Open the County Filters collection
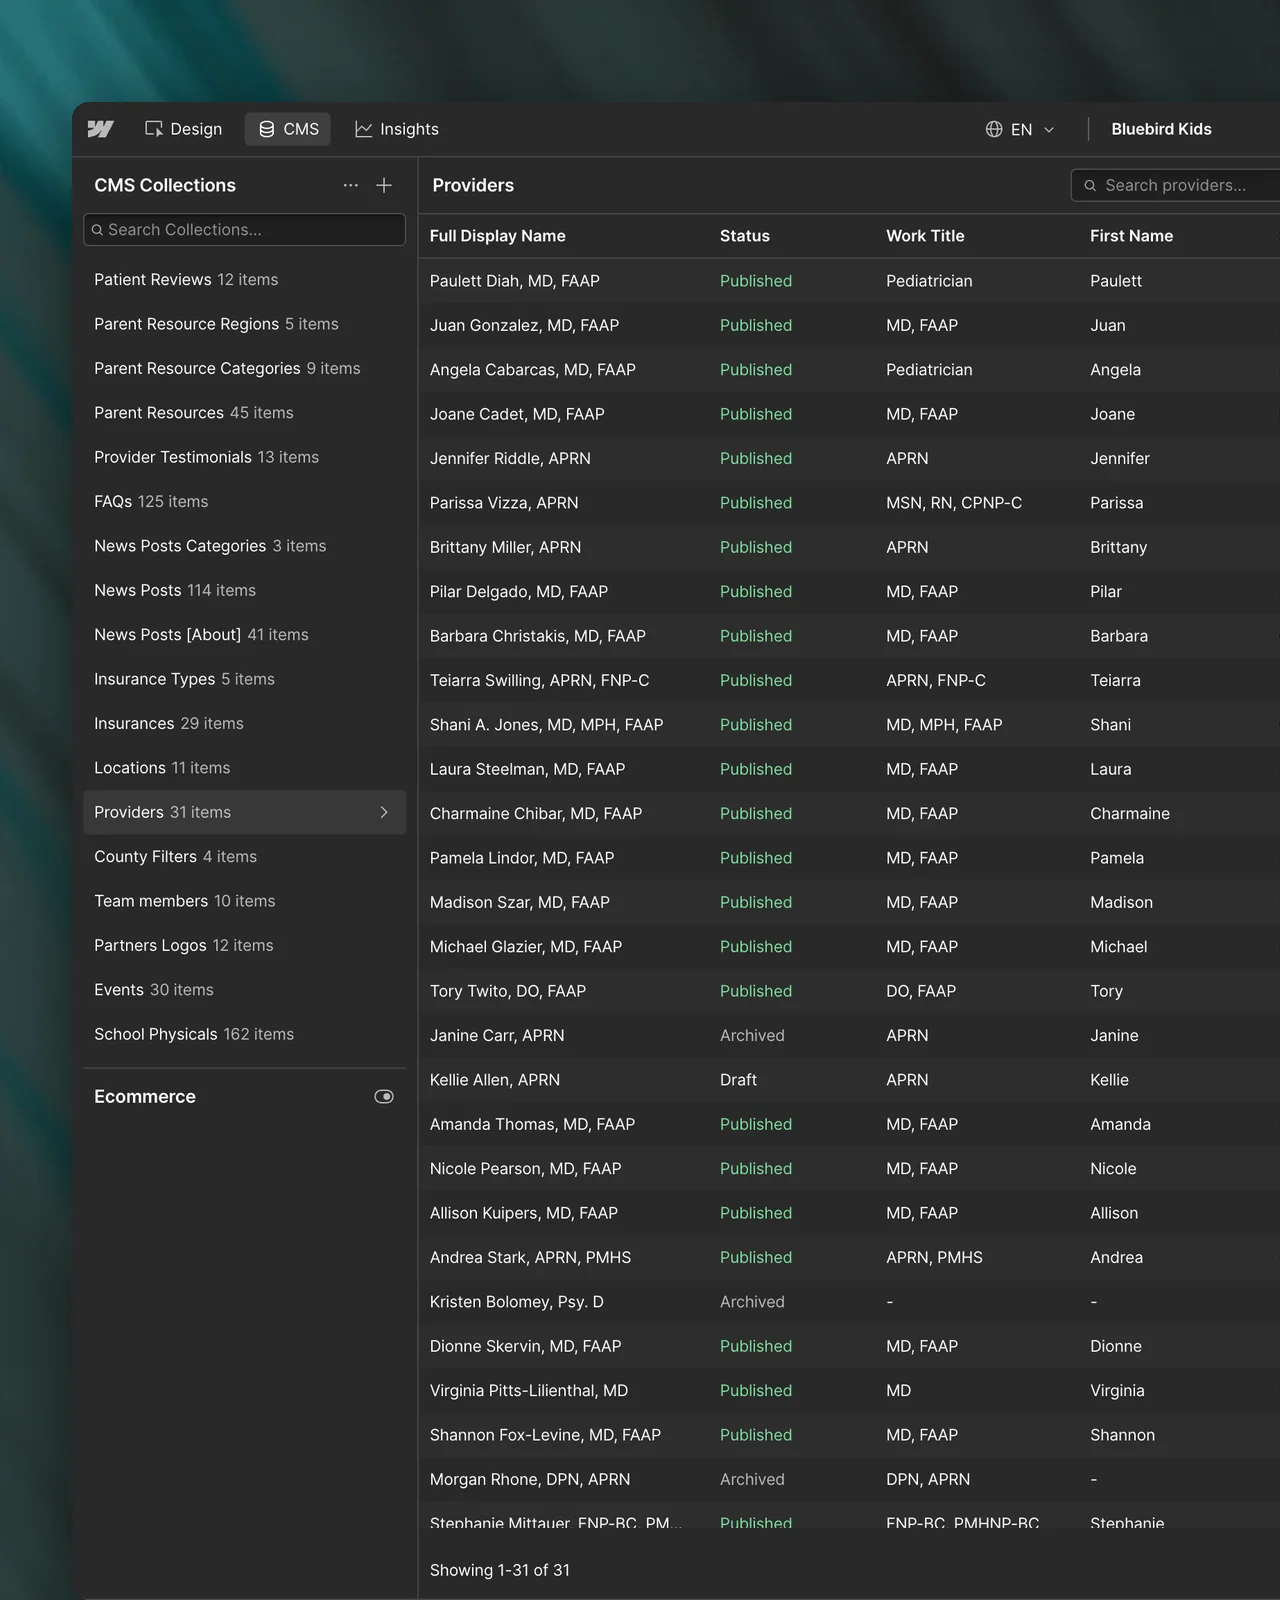This screenshot has width=1280, height=1600. (244, 857)
